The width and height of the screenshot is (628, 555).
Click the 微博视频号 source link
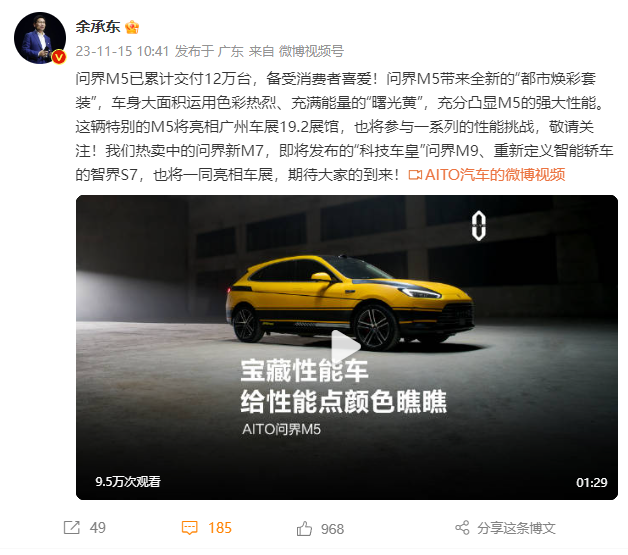[311, 51]
